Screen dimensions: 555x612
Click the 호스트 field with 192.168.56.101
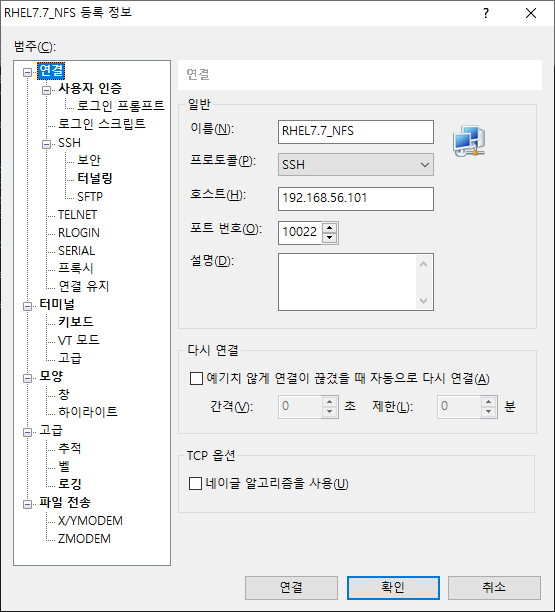pos(356,199)
